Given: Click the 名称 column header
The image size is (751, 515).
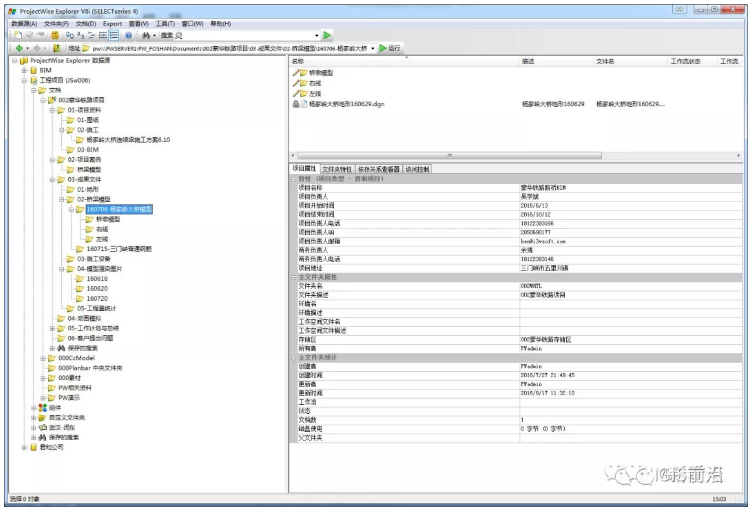Looking at the screenshot, I should pyautogui.click(x=404, y=61).
